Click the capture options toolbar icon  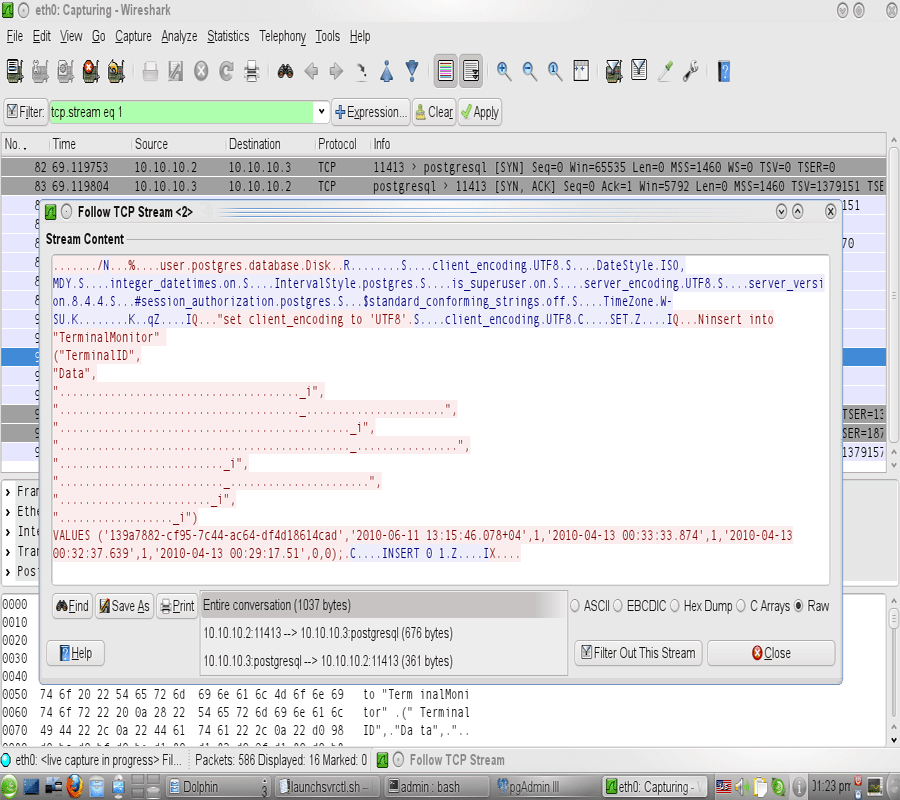pos(40,71)
